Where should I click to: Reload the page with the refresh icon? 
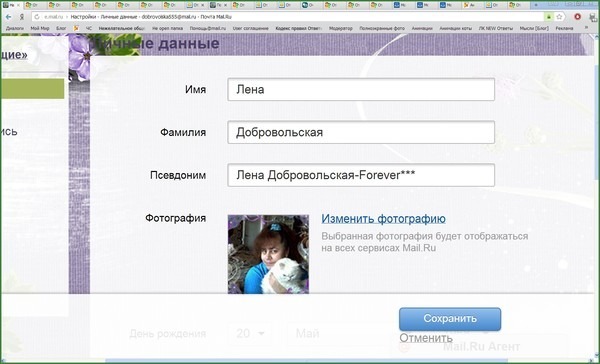pos(37,17)
